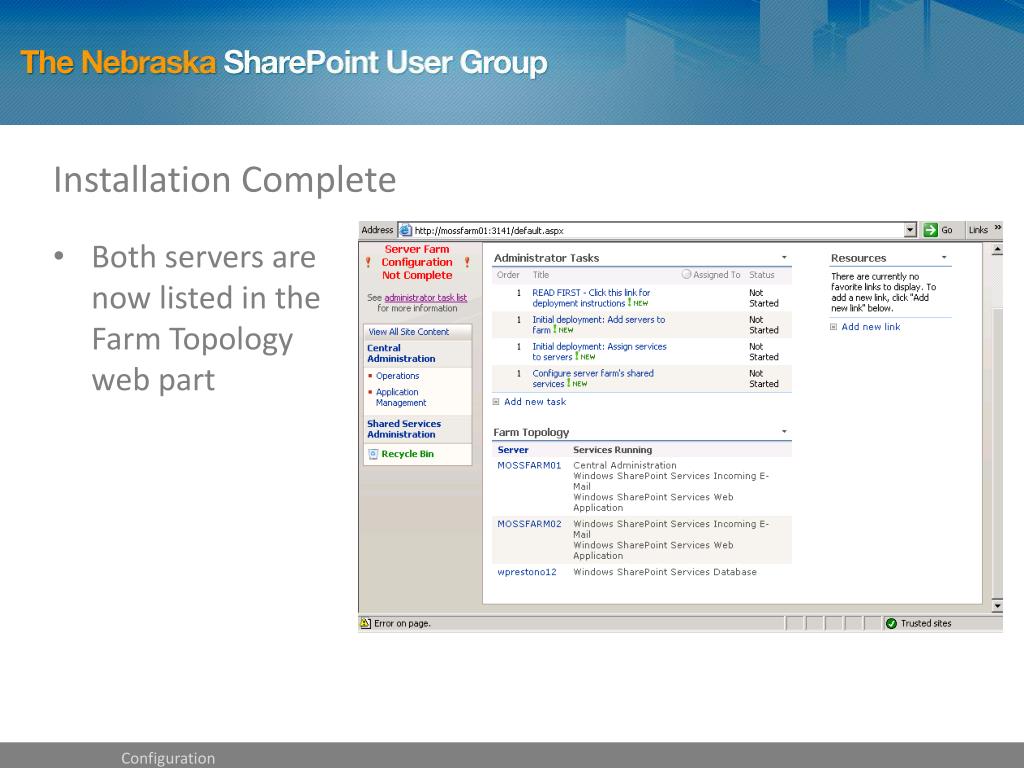
Task: Click the Order column header
Action: [x=507, y=275]
